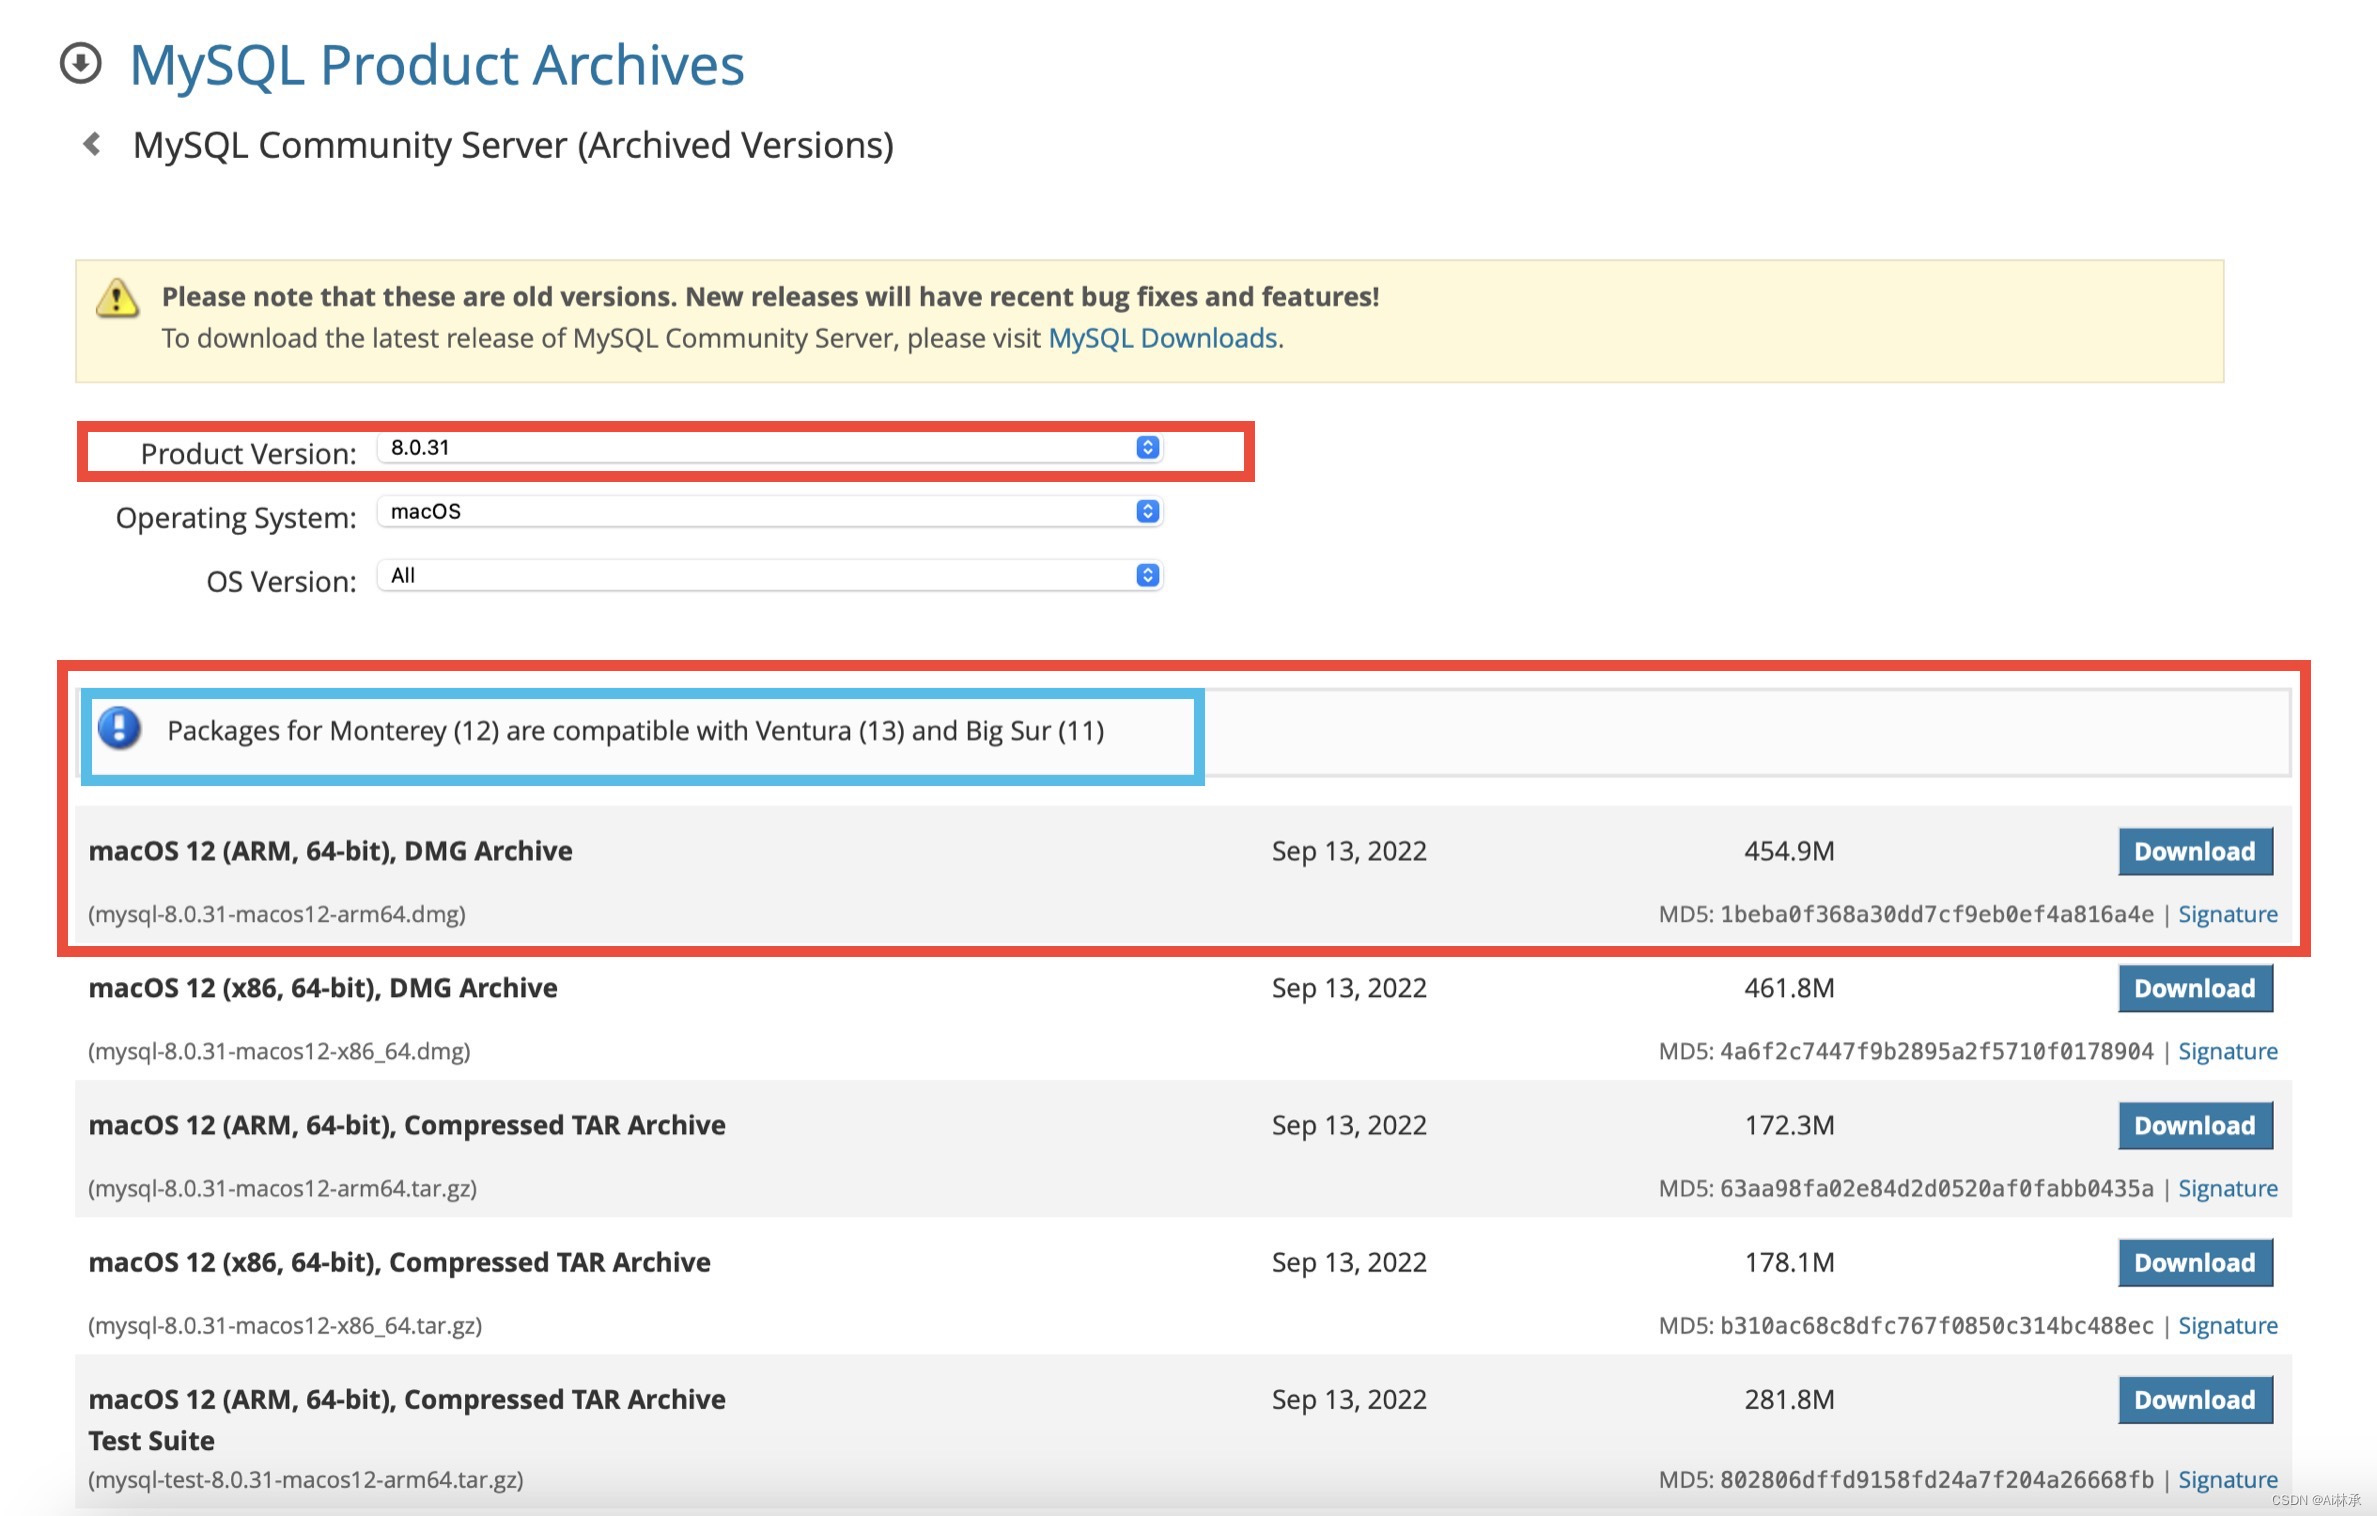2377x1516 pixels.
Task: Download macOS 12 ARM Compressed TAR Archive
Action: [2195, 1126]
